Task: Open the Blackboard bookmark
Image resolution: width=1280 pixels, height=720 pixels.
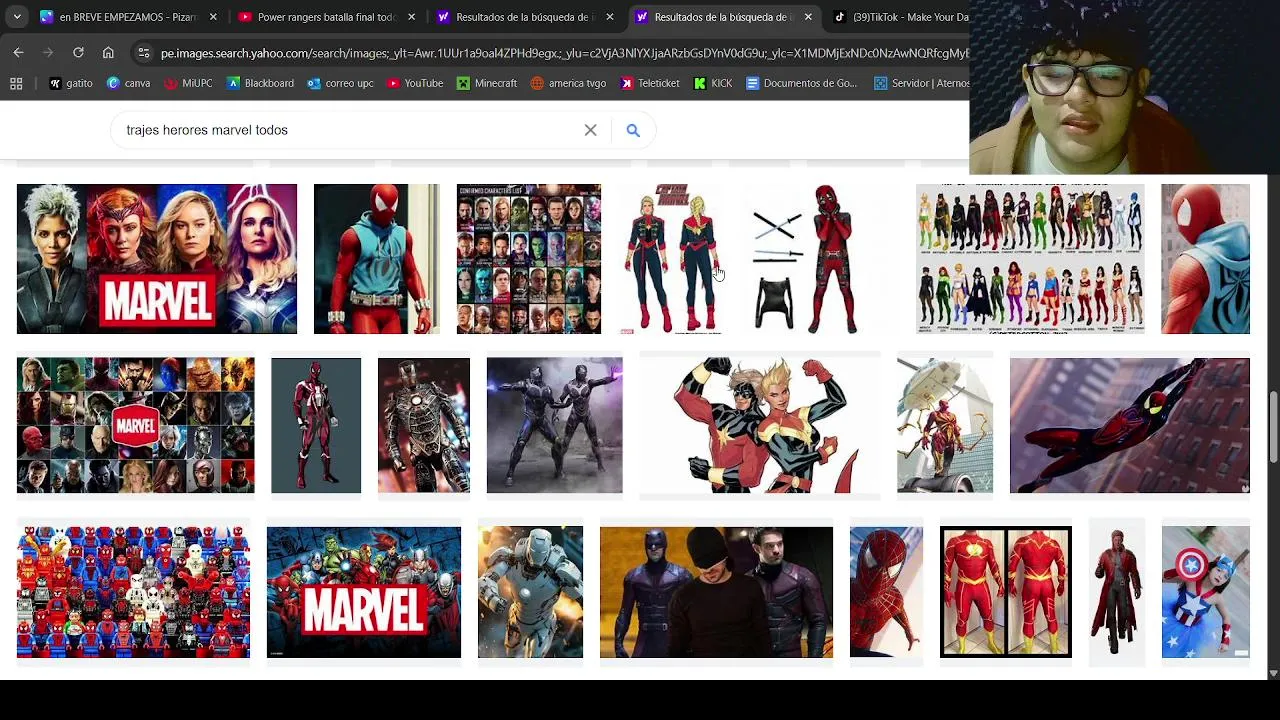Action: 260,83
